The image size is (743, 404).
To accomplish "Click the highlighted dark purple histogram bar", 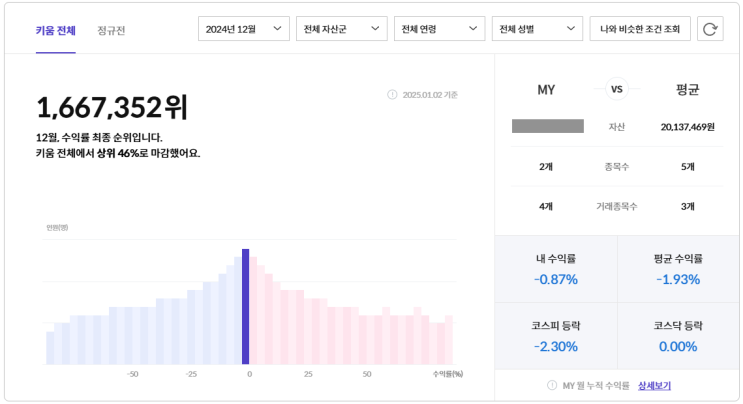I will pyautogui.click(x=245, y=306).
